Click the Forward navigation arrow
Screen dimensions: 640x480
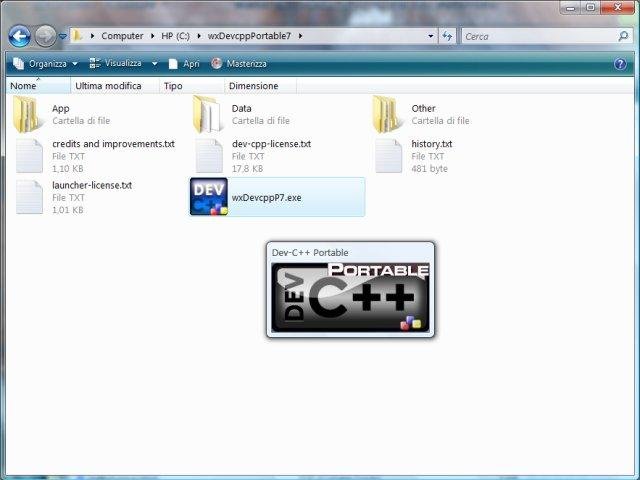tap(45, 36)
